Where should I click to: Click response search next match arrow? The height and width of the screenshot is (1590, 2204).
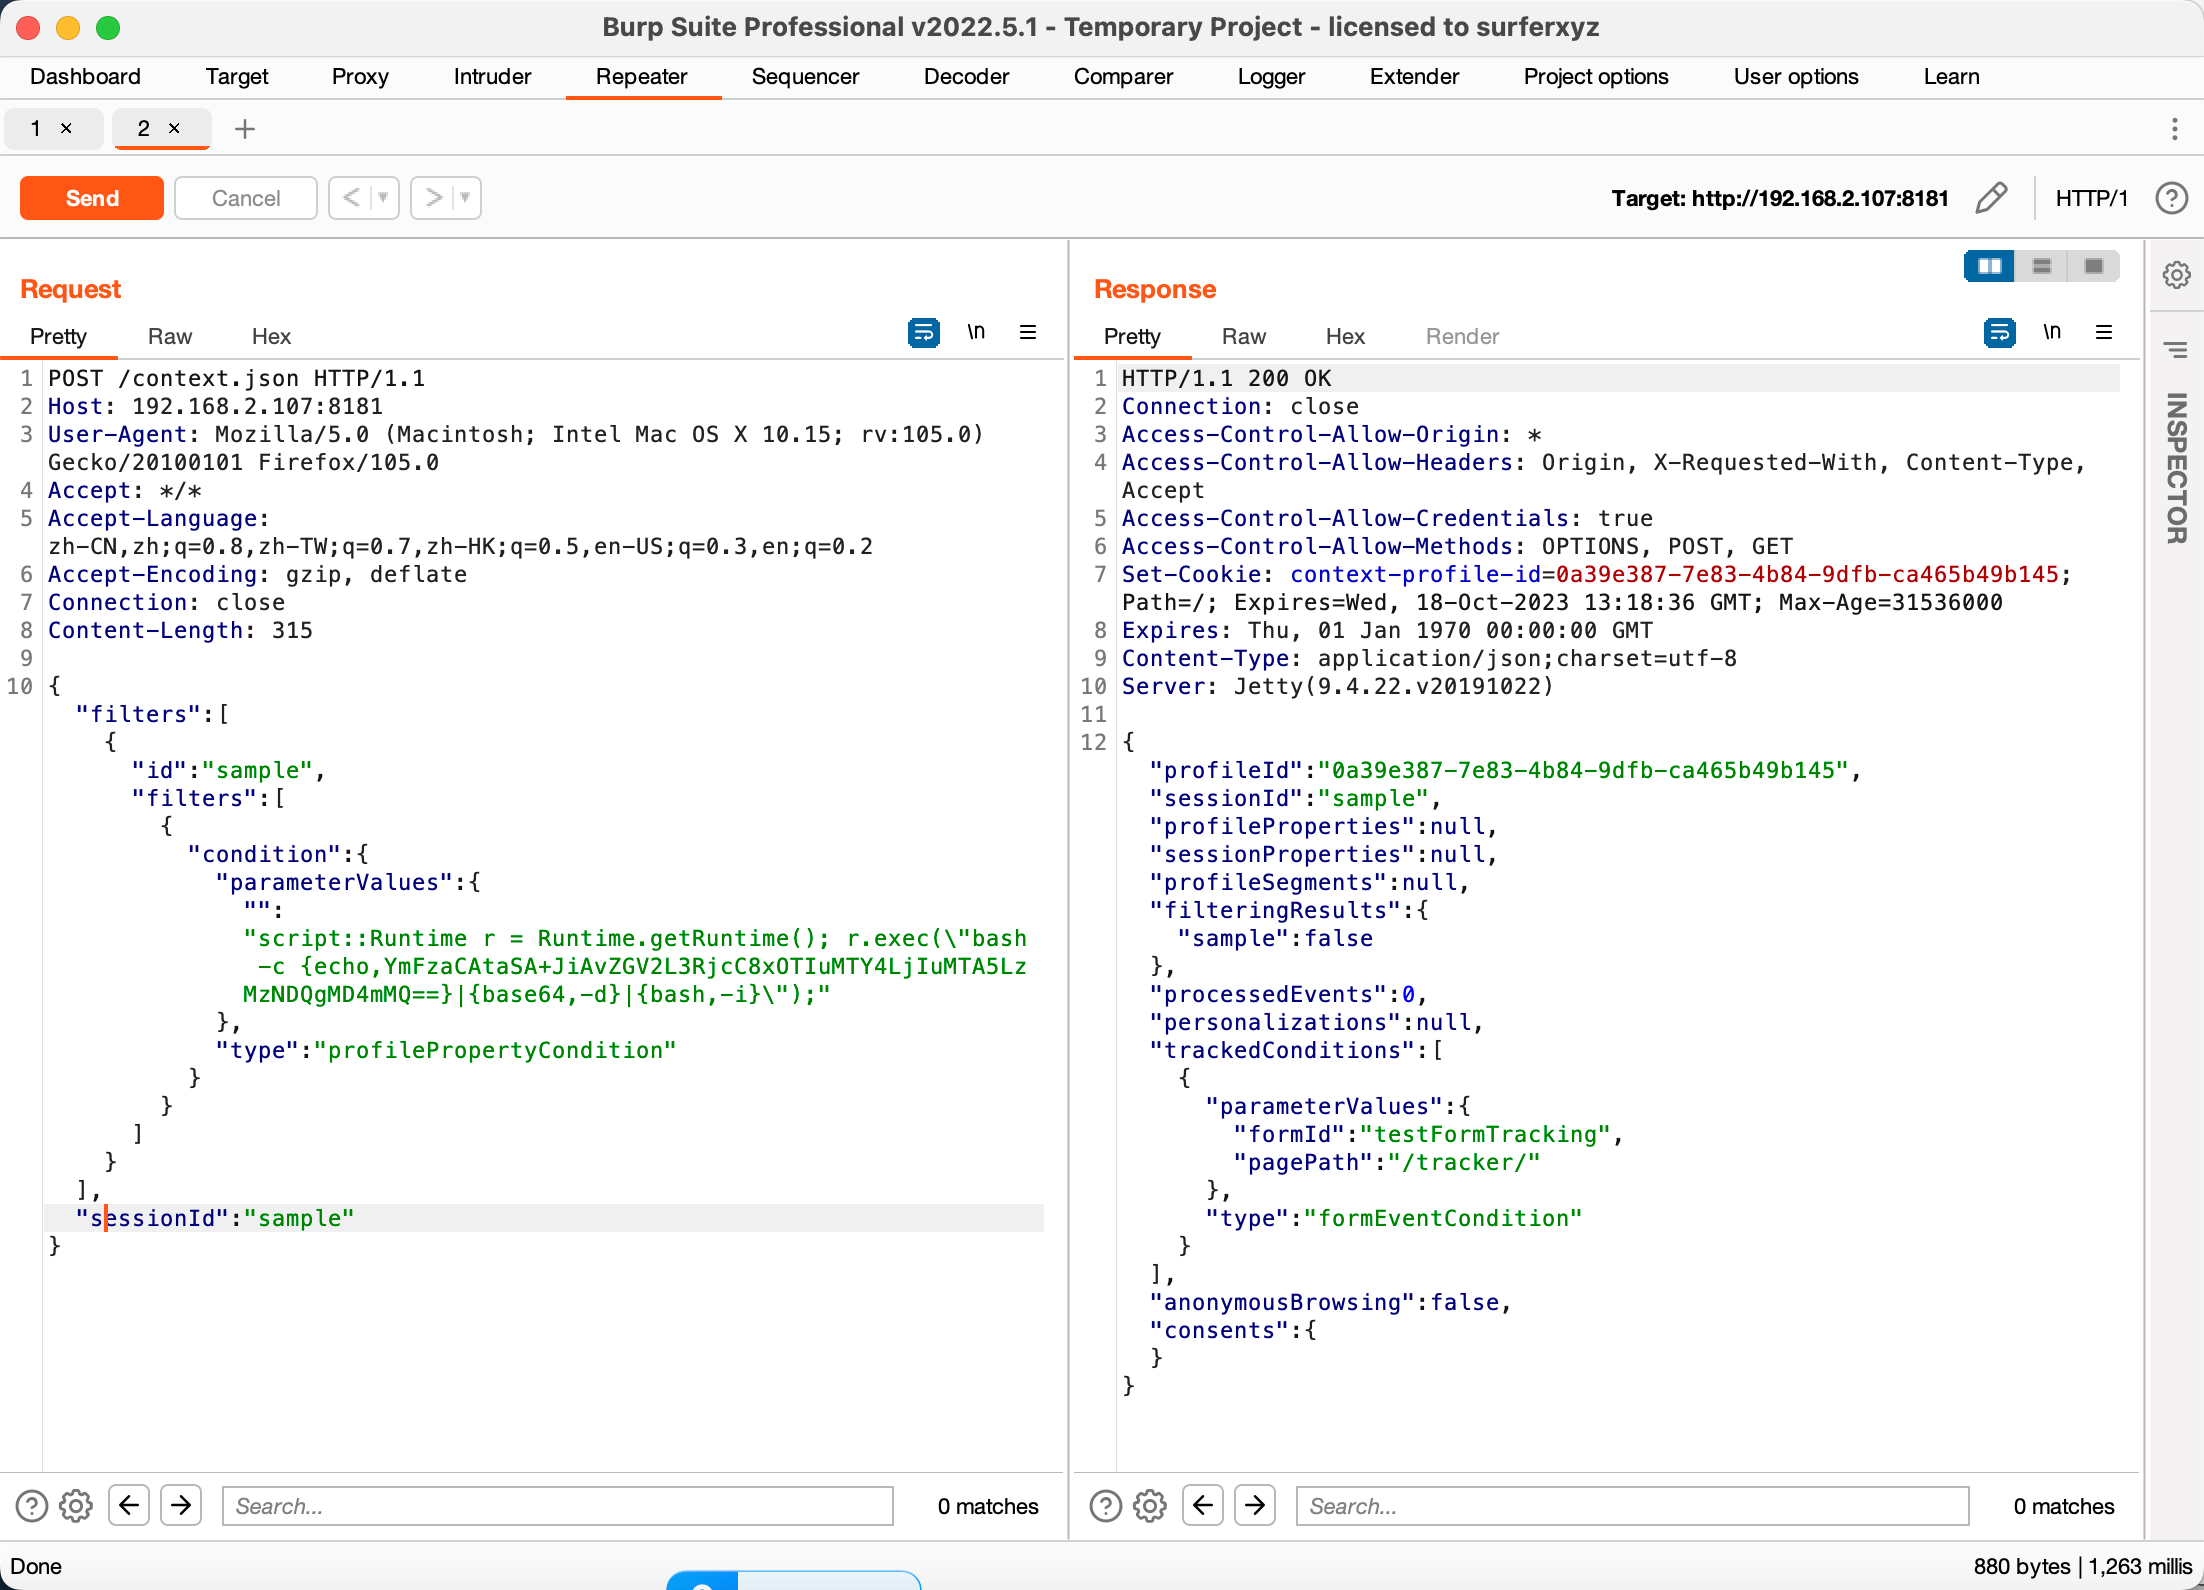pyautogui.click(x=1255, y=1505)
